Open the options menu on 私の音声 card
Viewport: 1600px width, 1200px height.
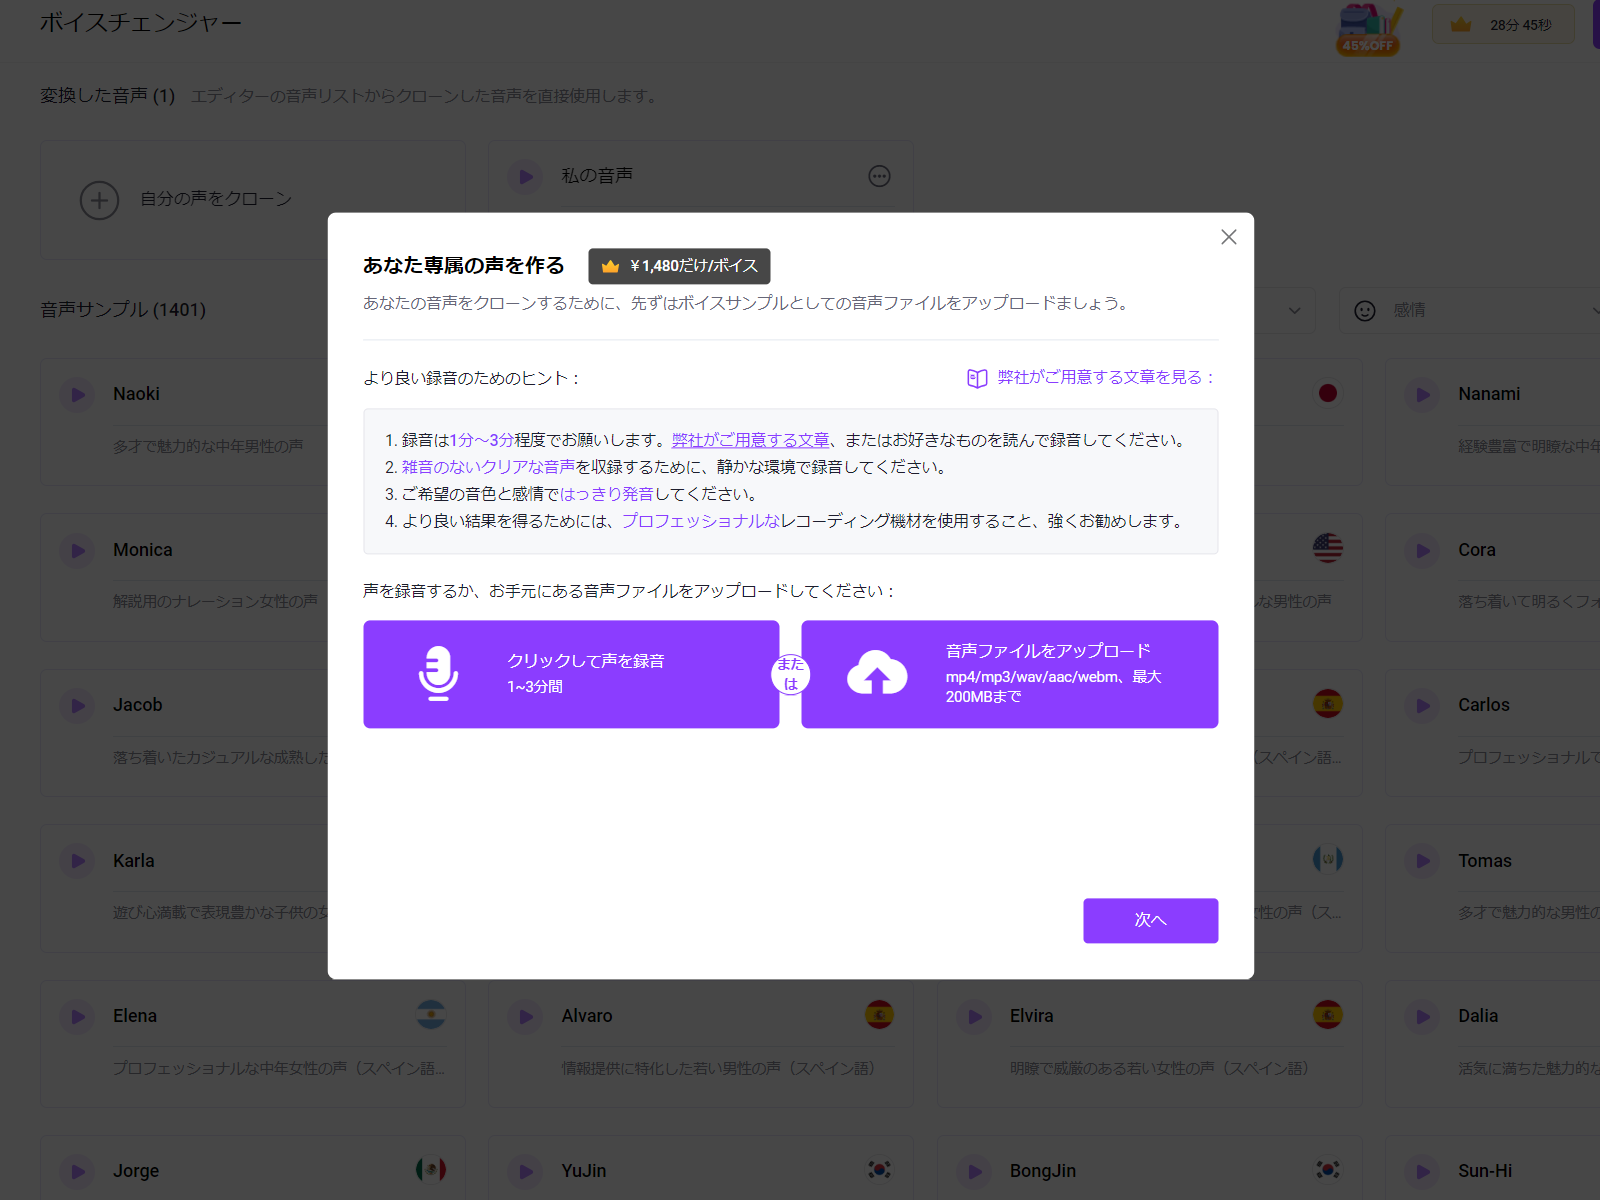879,176
